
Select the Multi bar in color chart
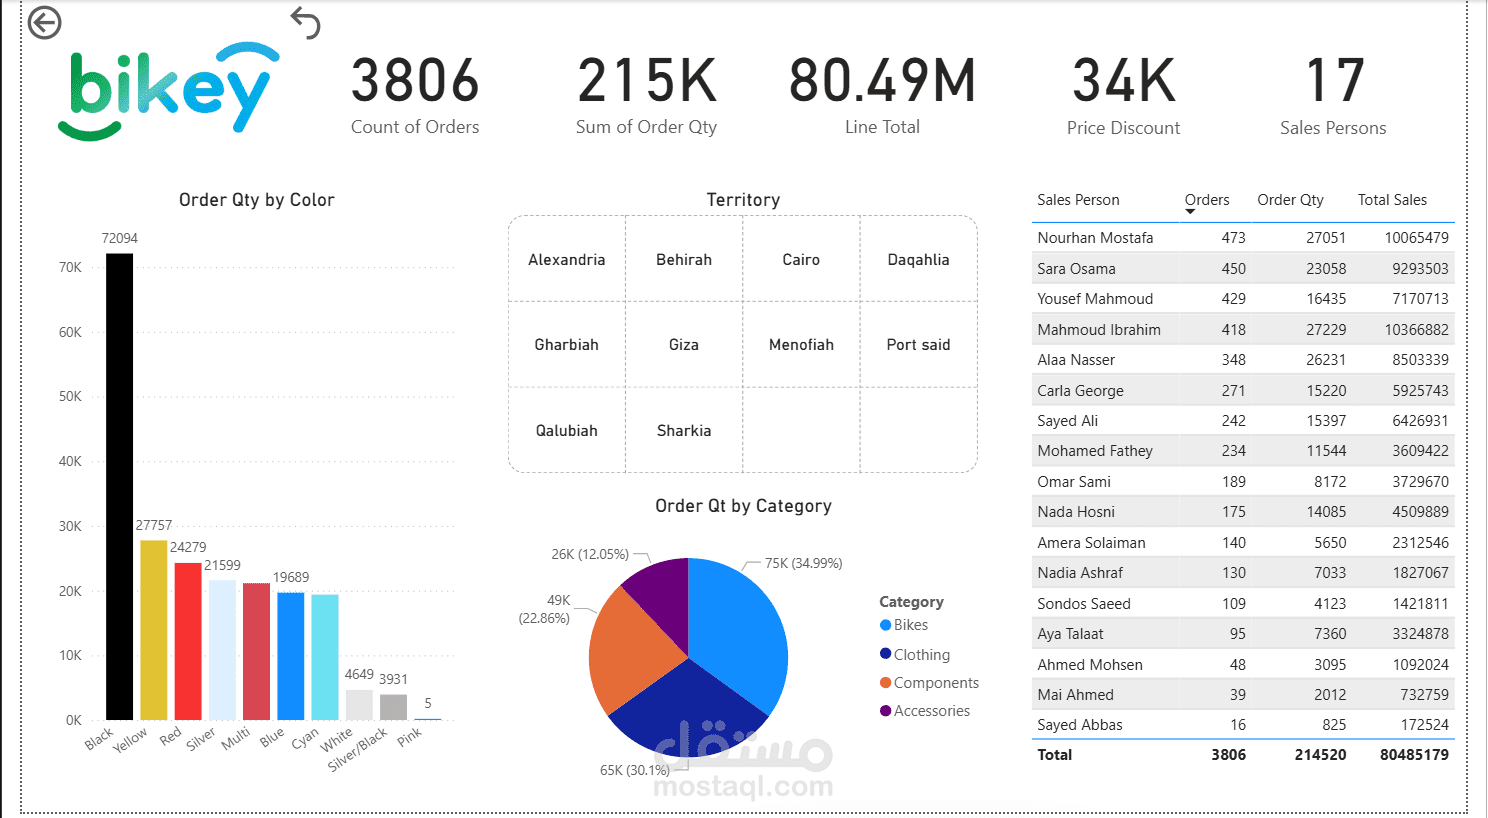click(x=257, y=651)
